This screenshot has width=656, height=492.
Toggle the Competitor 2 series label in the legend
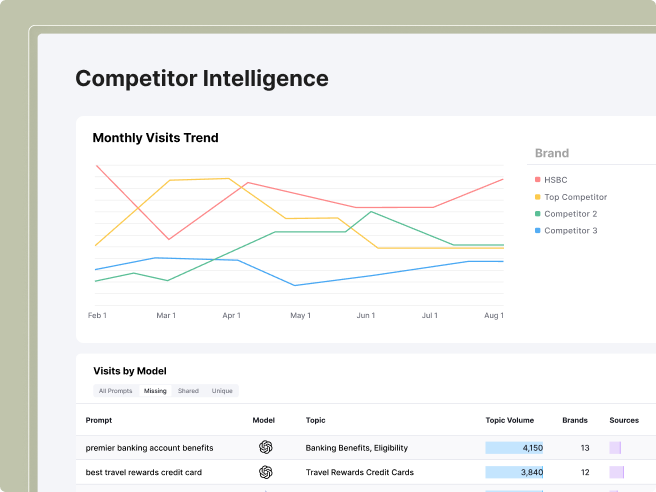point(570,214)
